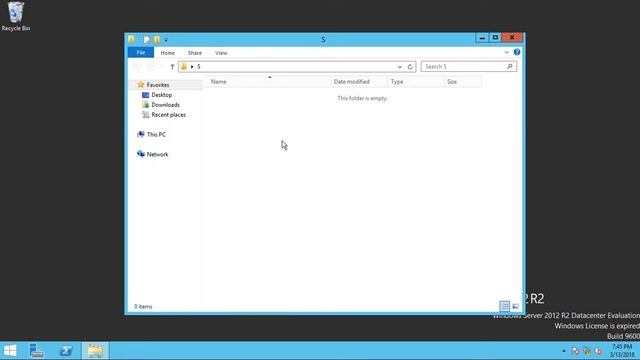Click the Back navigation arrow
The height and width of the screenshot is (360, 640).
coord(138,67)
